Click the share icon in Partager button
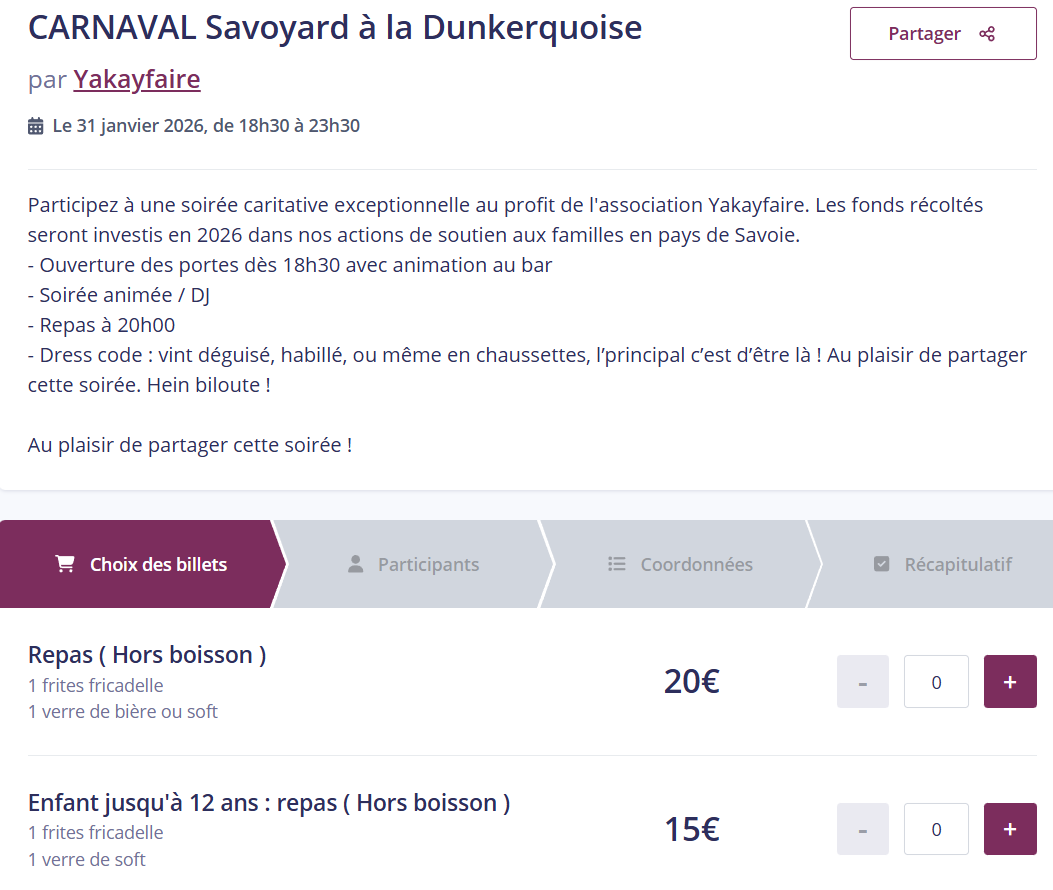The height and width of the screenshot is (890, 1053). tap(987, 34)
